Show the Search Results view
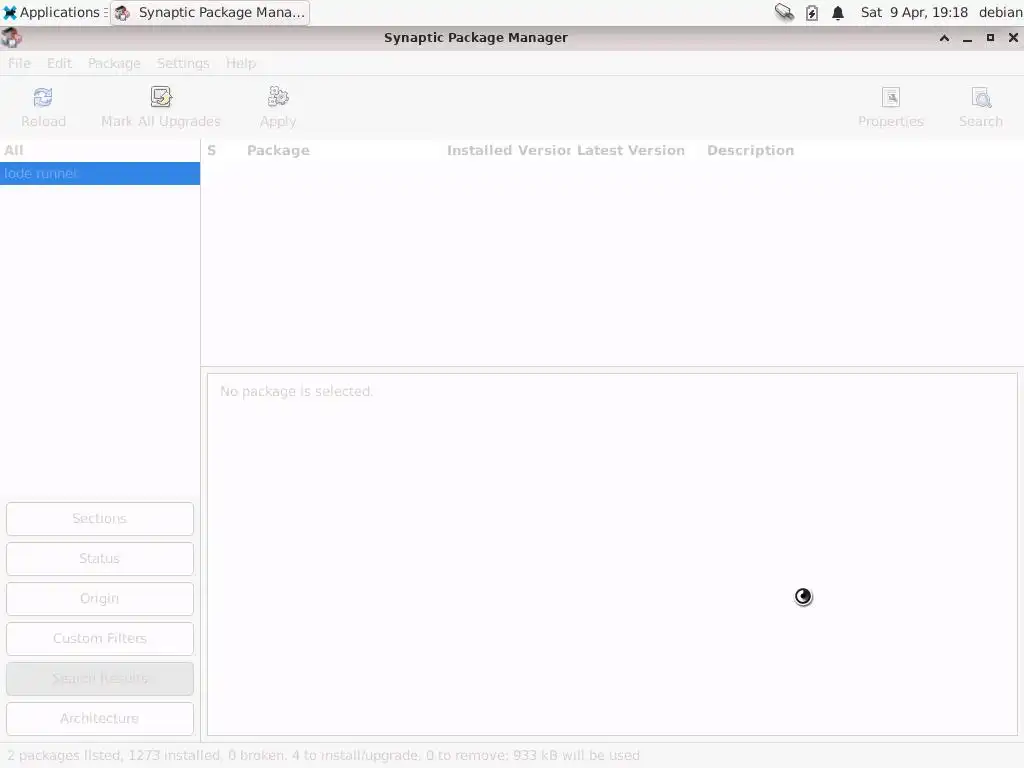 [x=100, y=679]
